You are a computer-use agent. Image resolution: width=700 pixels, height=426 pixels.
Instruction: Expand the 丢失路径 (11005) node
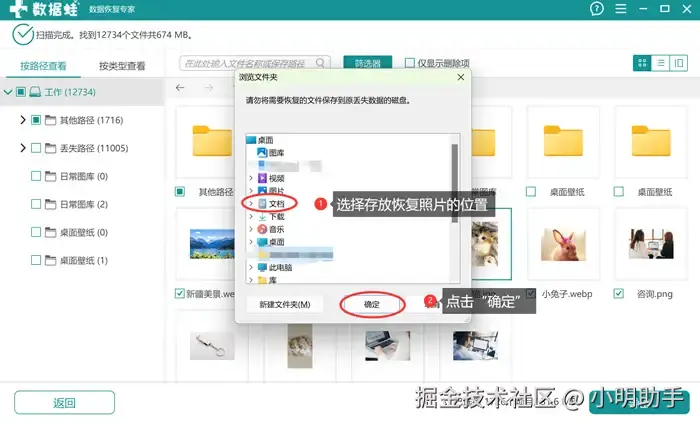click(23, 147)
